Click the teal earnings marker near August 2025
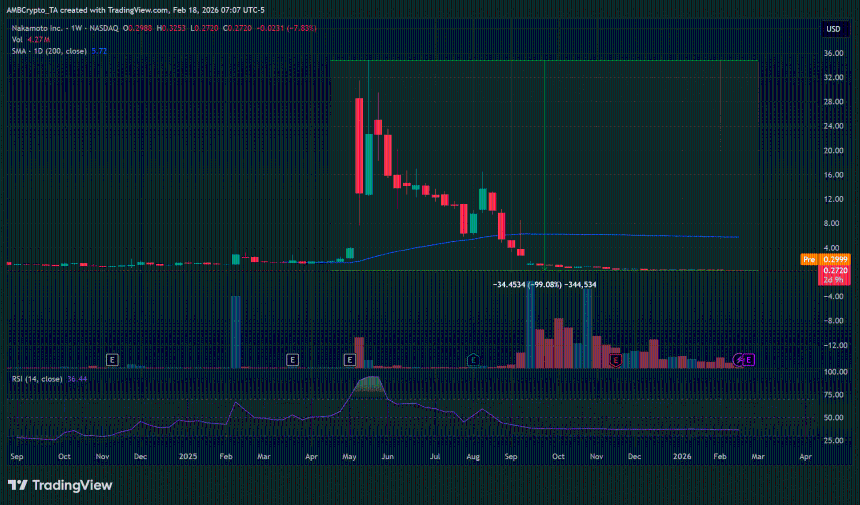This screenshot has height=505, width=860. [x=473, y=360]
